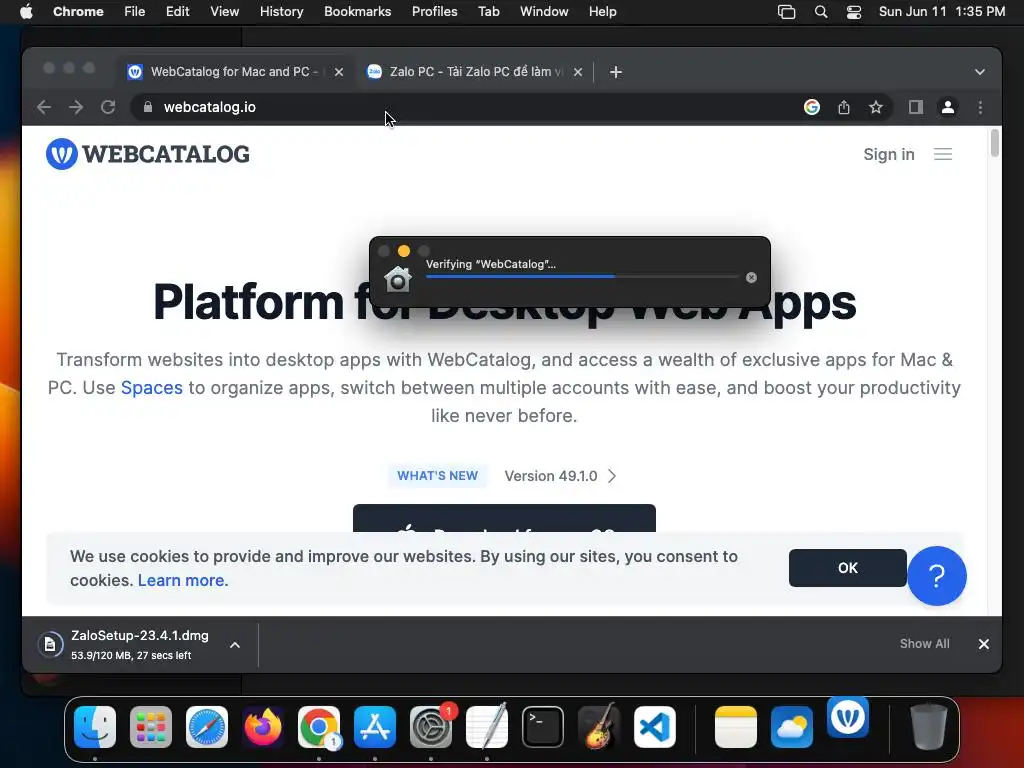Click the Chrome back arrow
The height and width of the screenshot is (768, 1024).
[x=44, y=107]
